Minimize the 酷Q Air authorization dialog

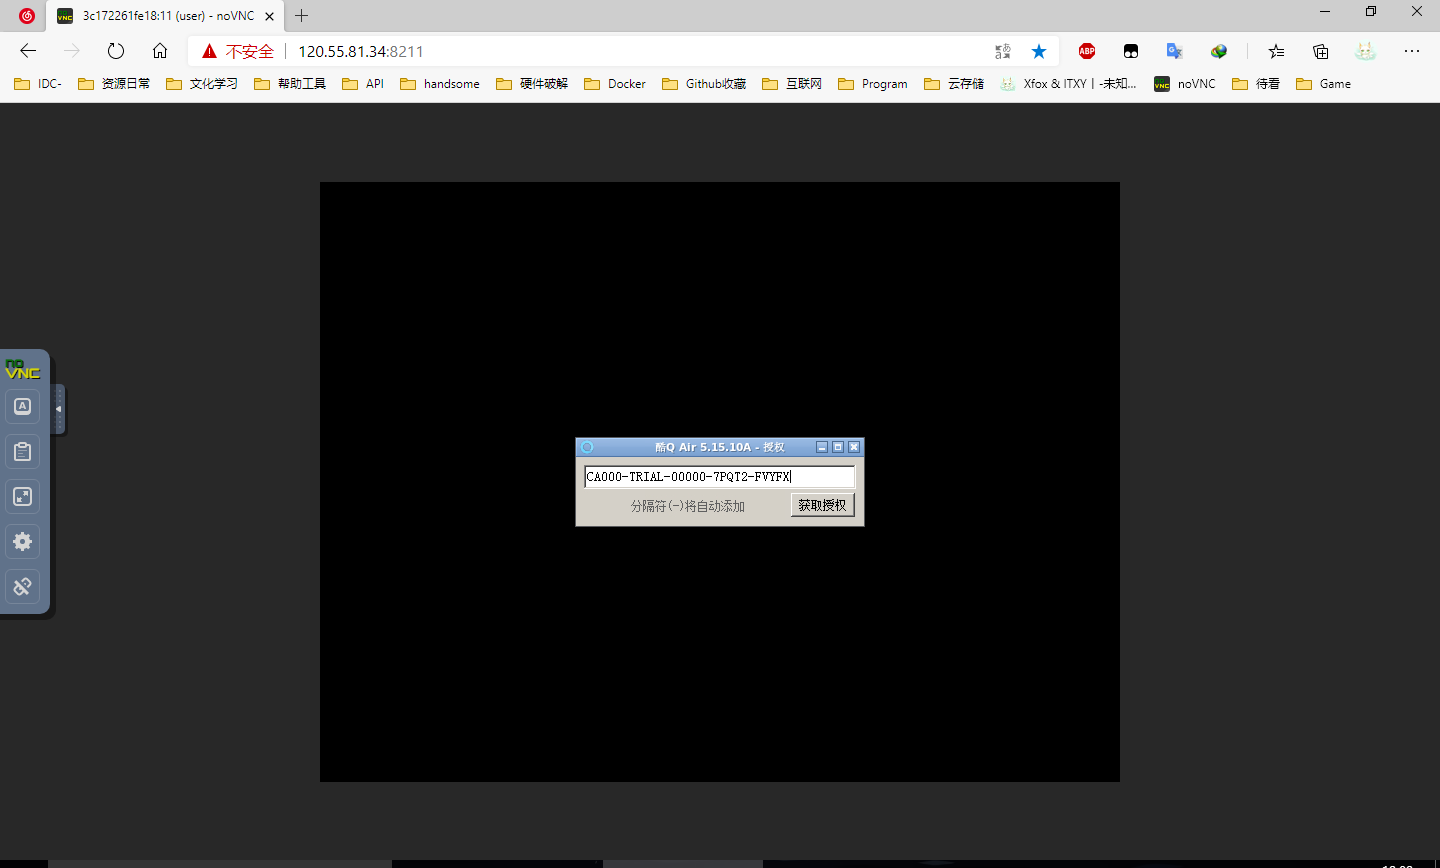(822, 447)
